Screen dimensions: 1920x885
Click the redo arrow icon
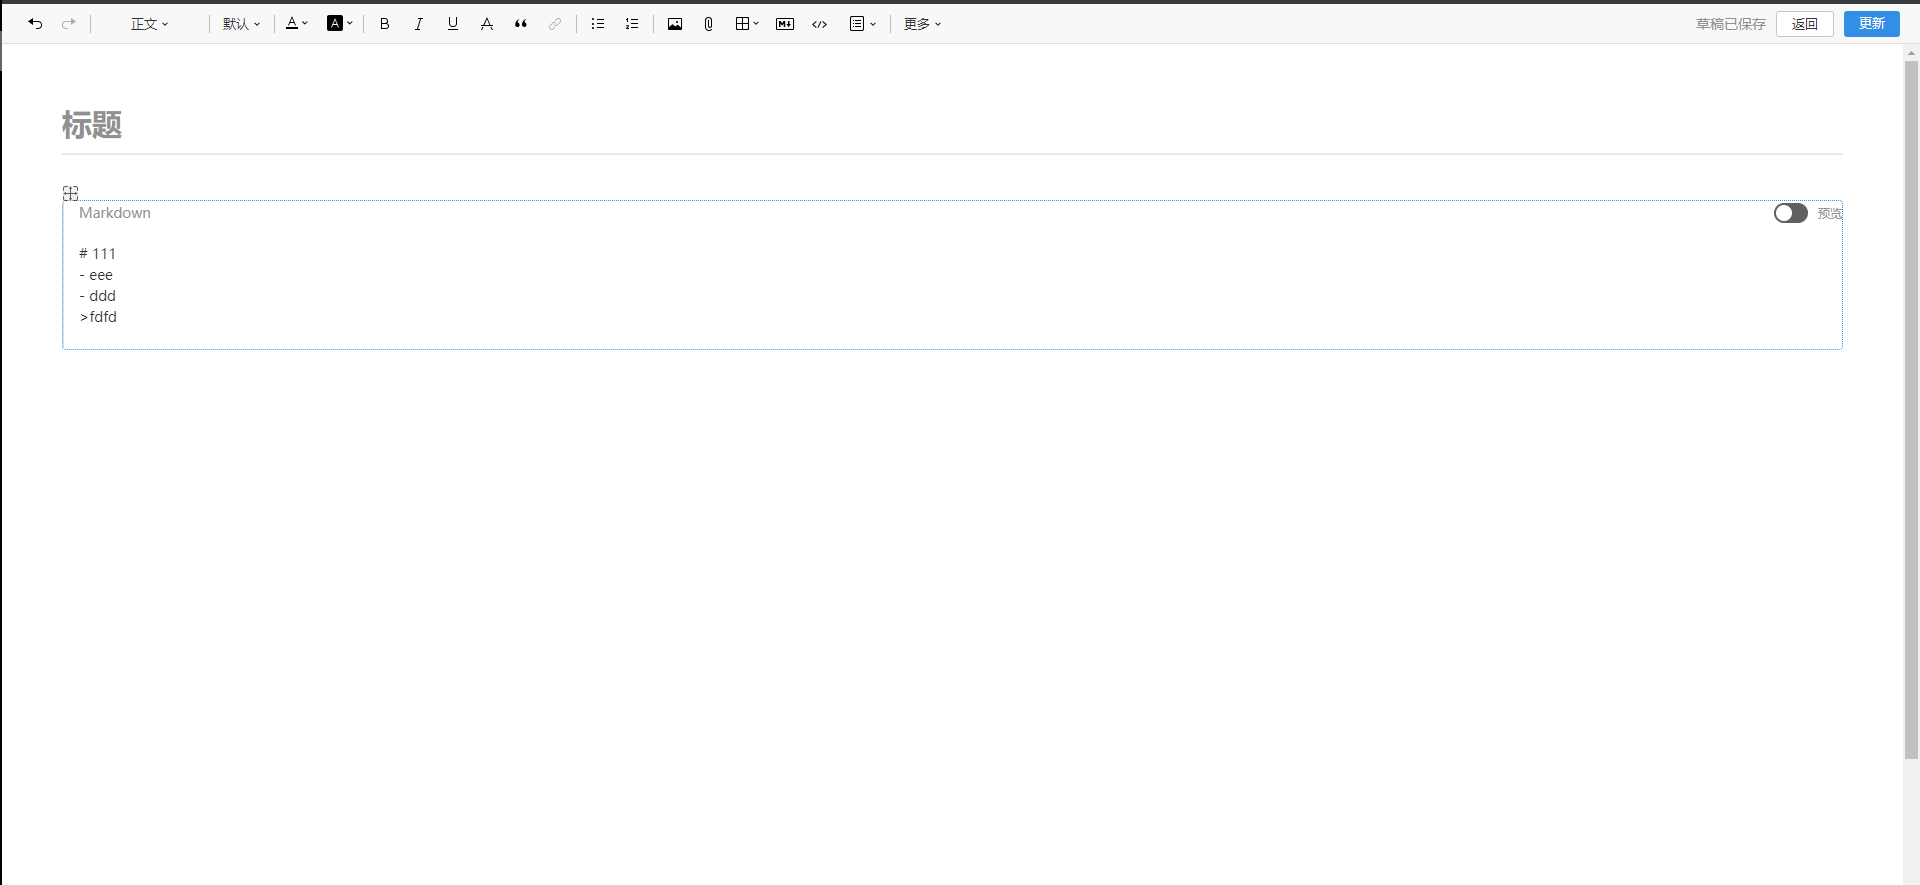pos(69,24)
